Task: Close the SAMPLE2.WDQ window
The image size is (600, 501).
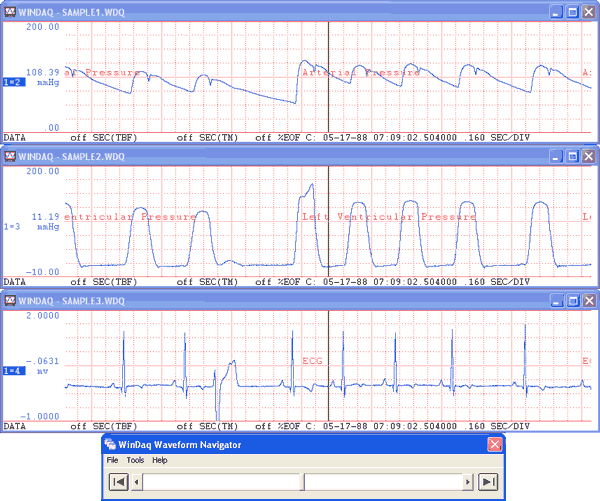Action: [x=589, y=156]
